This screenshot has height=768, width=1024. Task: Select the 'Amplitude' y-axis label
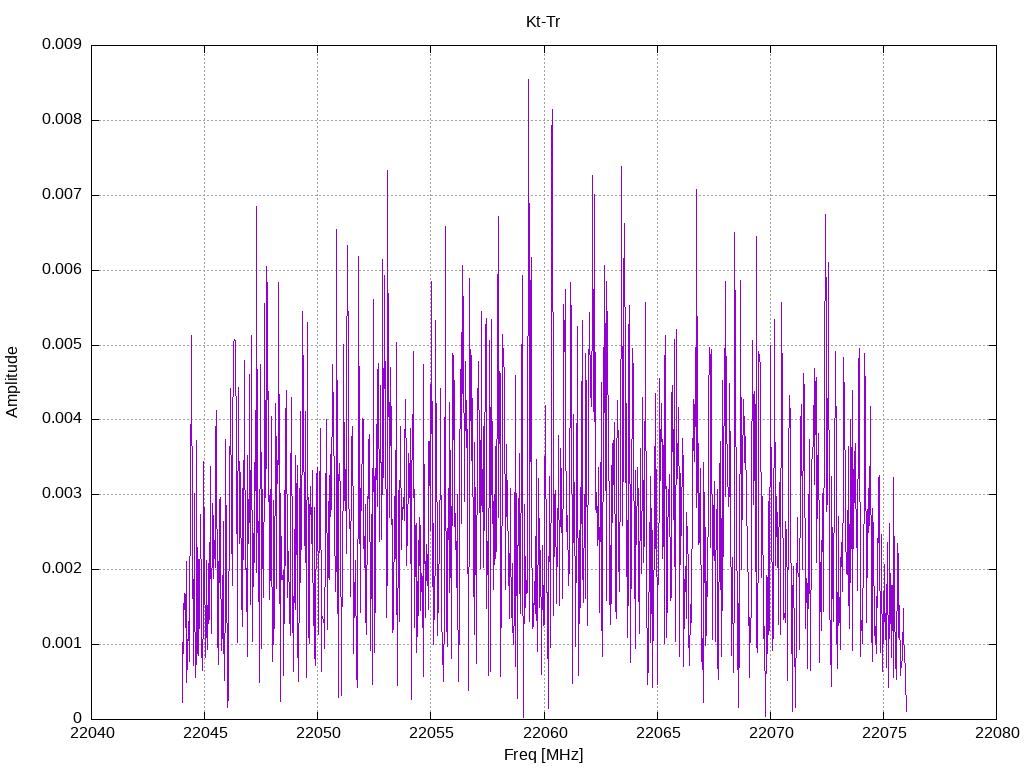coord(12,382)
